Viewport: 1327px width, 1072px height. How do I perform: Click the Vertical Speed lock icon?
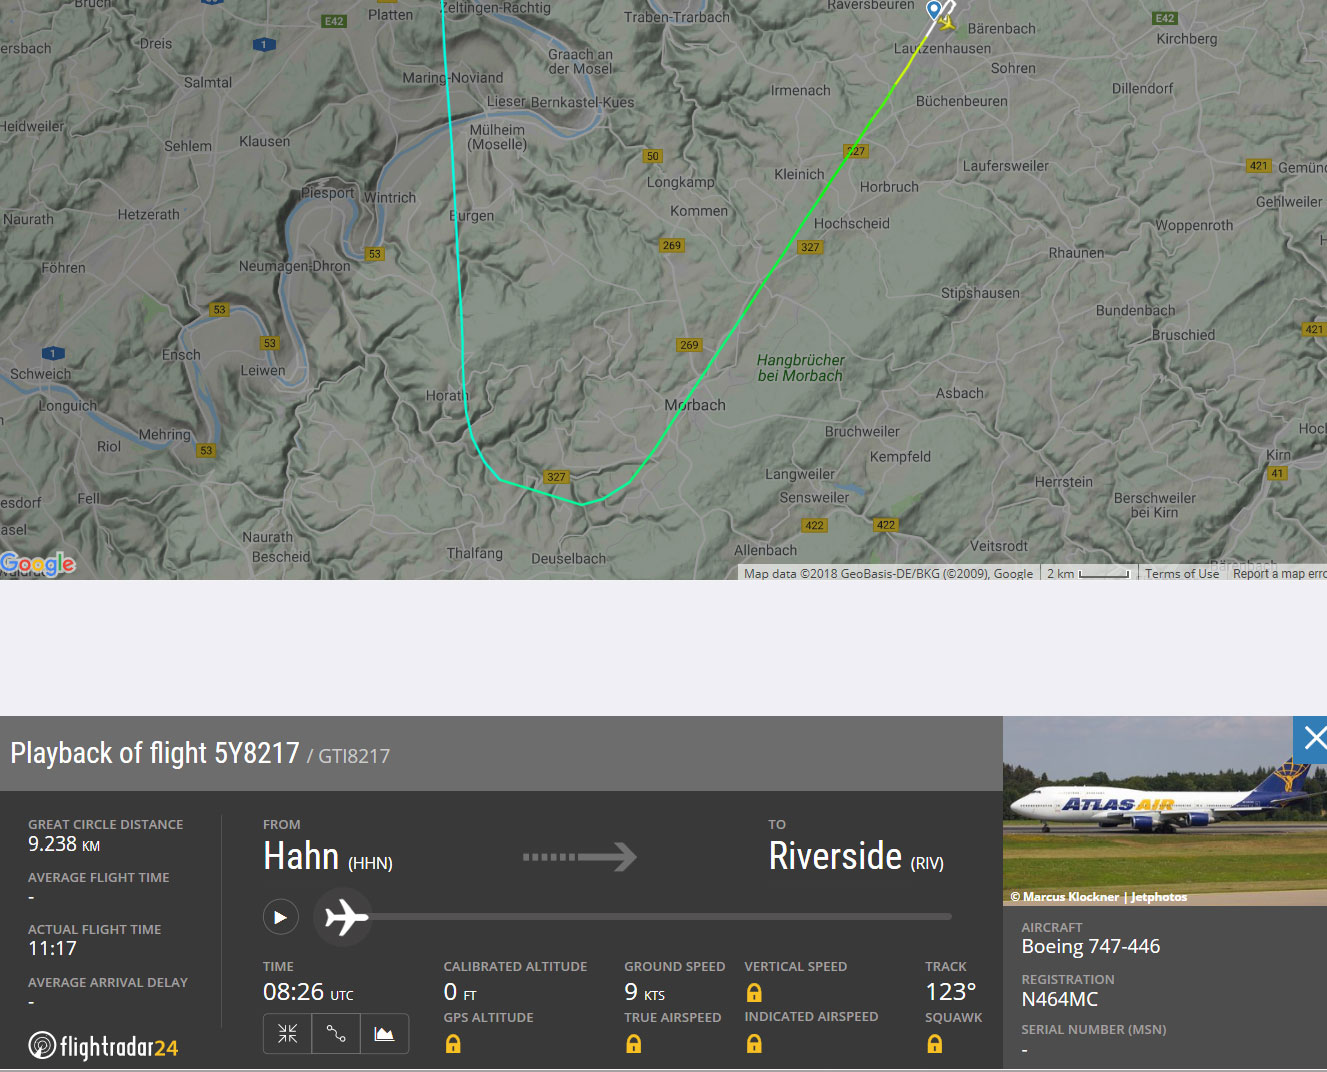point(754,993)
